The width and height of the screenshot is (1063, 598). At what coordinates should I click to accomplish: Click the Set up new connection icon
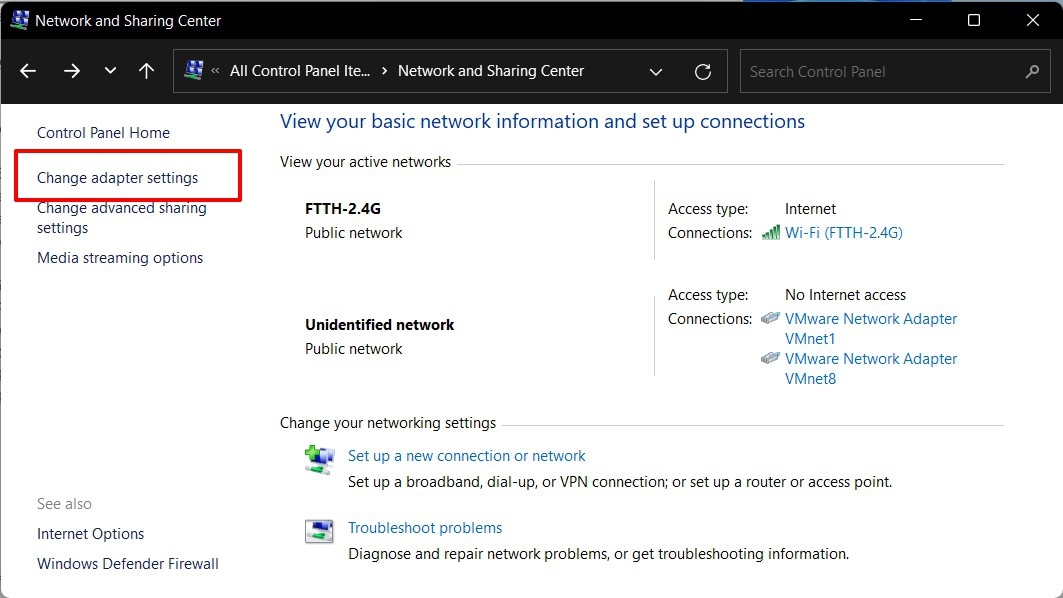click(x=319, y=459)
